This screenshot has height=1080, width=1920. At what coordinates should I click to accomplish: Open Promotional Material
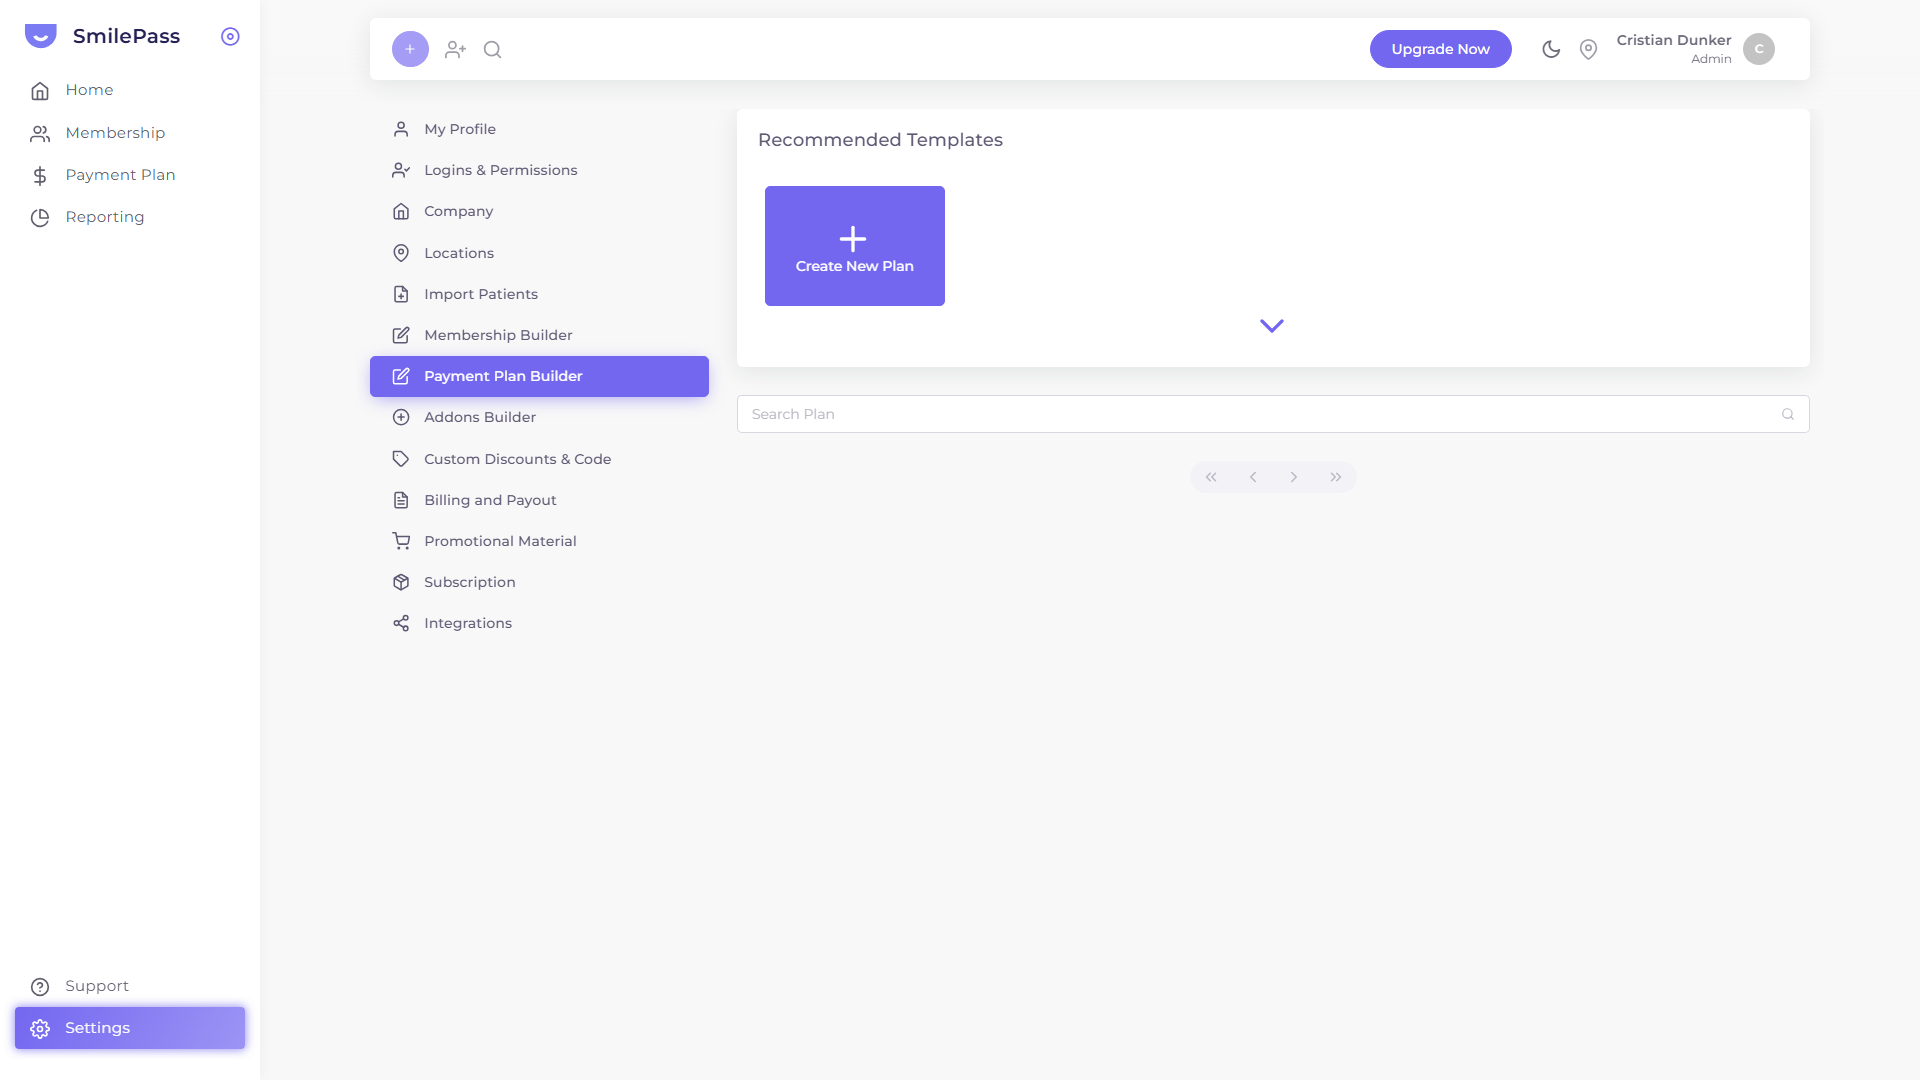point(540,541)
